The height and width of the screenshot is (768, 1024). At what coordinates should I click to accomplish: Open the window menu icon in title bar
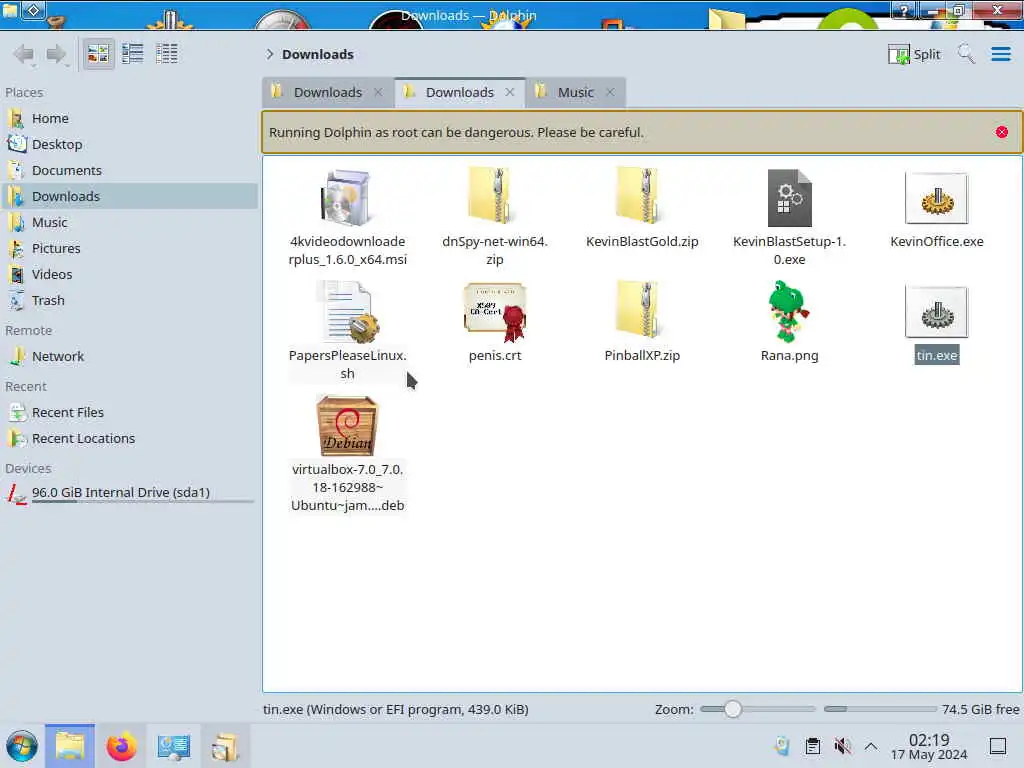(9, 9)
